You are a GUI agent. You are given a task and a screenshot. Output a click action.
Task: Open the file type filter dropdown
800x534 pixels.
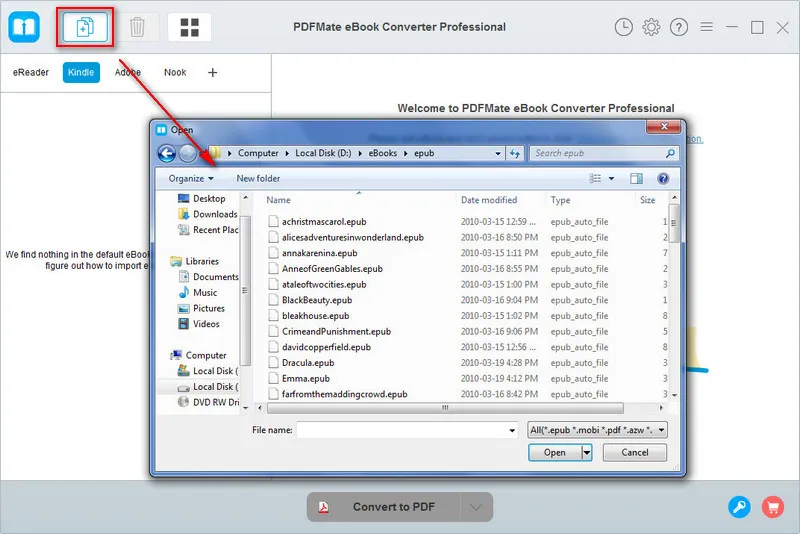[597, 430]
